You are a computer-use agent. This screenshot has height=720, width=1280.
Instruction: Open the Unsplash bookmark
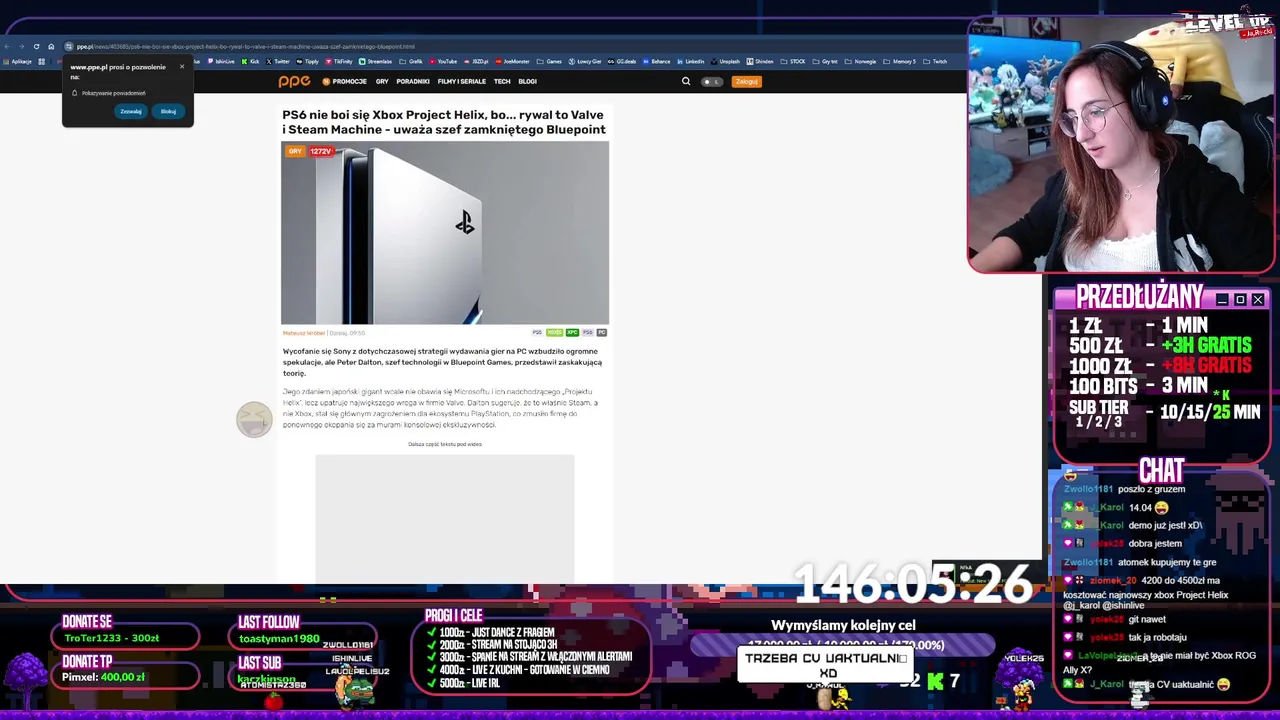click(x=725, y=61)
